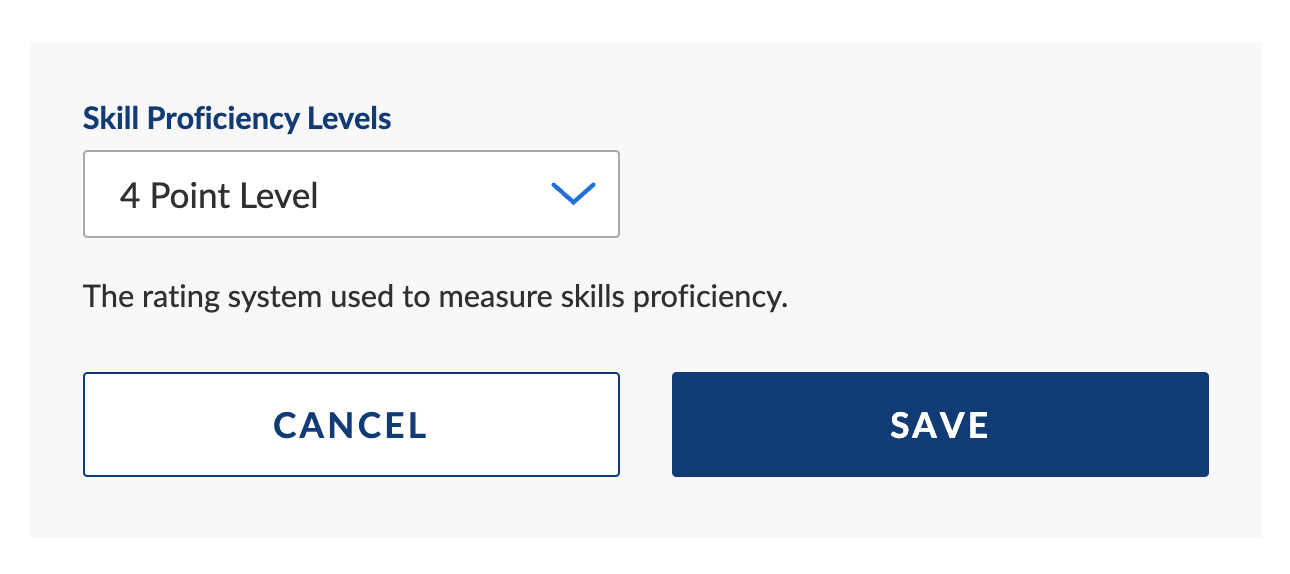Click the rating system description text
This screenshot has width=1290, height=574.
pyautogui.click(x=436, y=297)
